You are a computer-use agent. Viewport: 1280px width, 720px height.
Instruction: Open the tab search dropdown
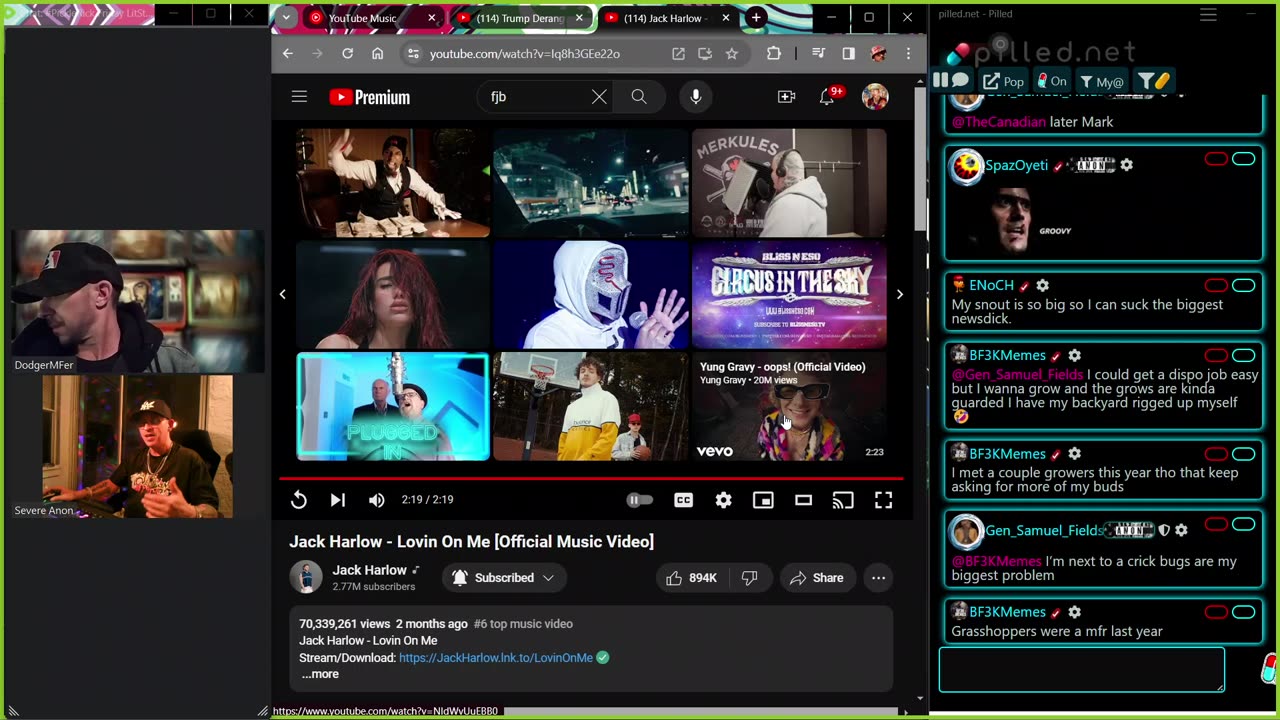286,18
